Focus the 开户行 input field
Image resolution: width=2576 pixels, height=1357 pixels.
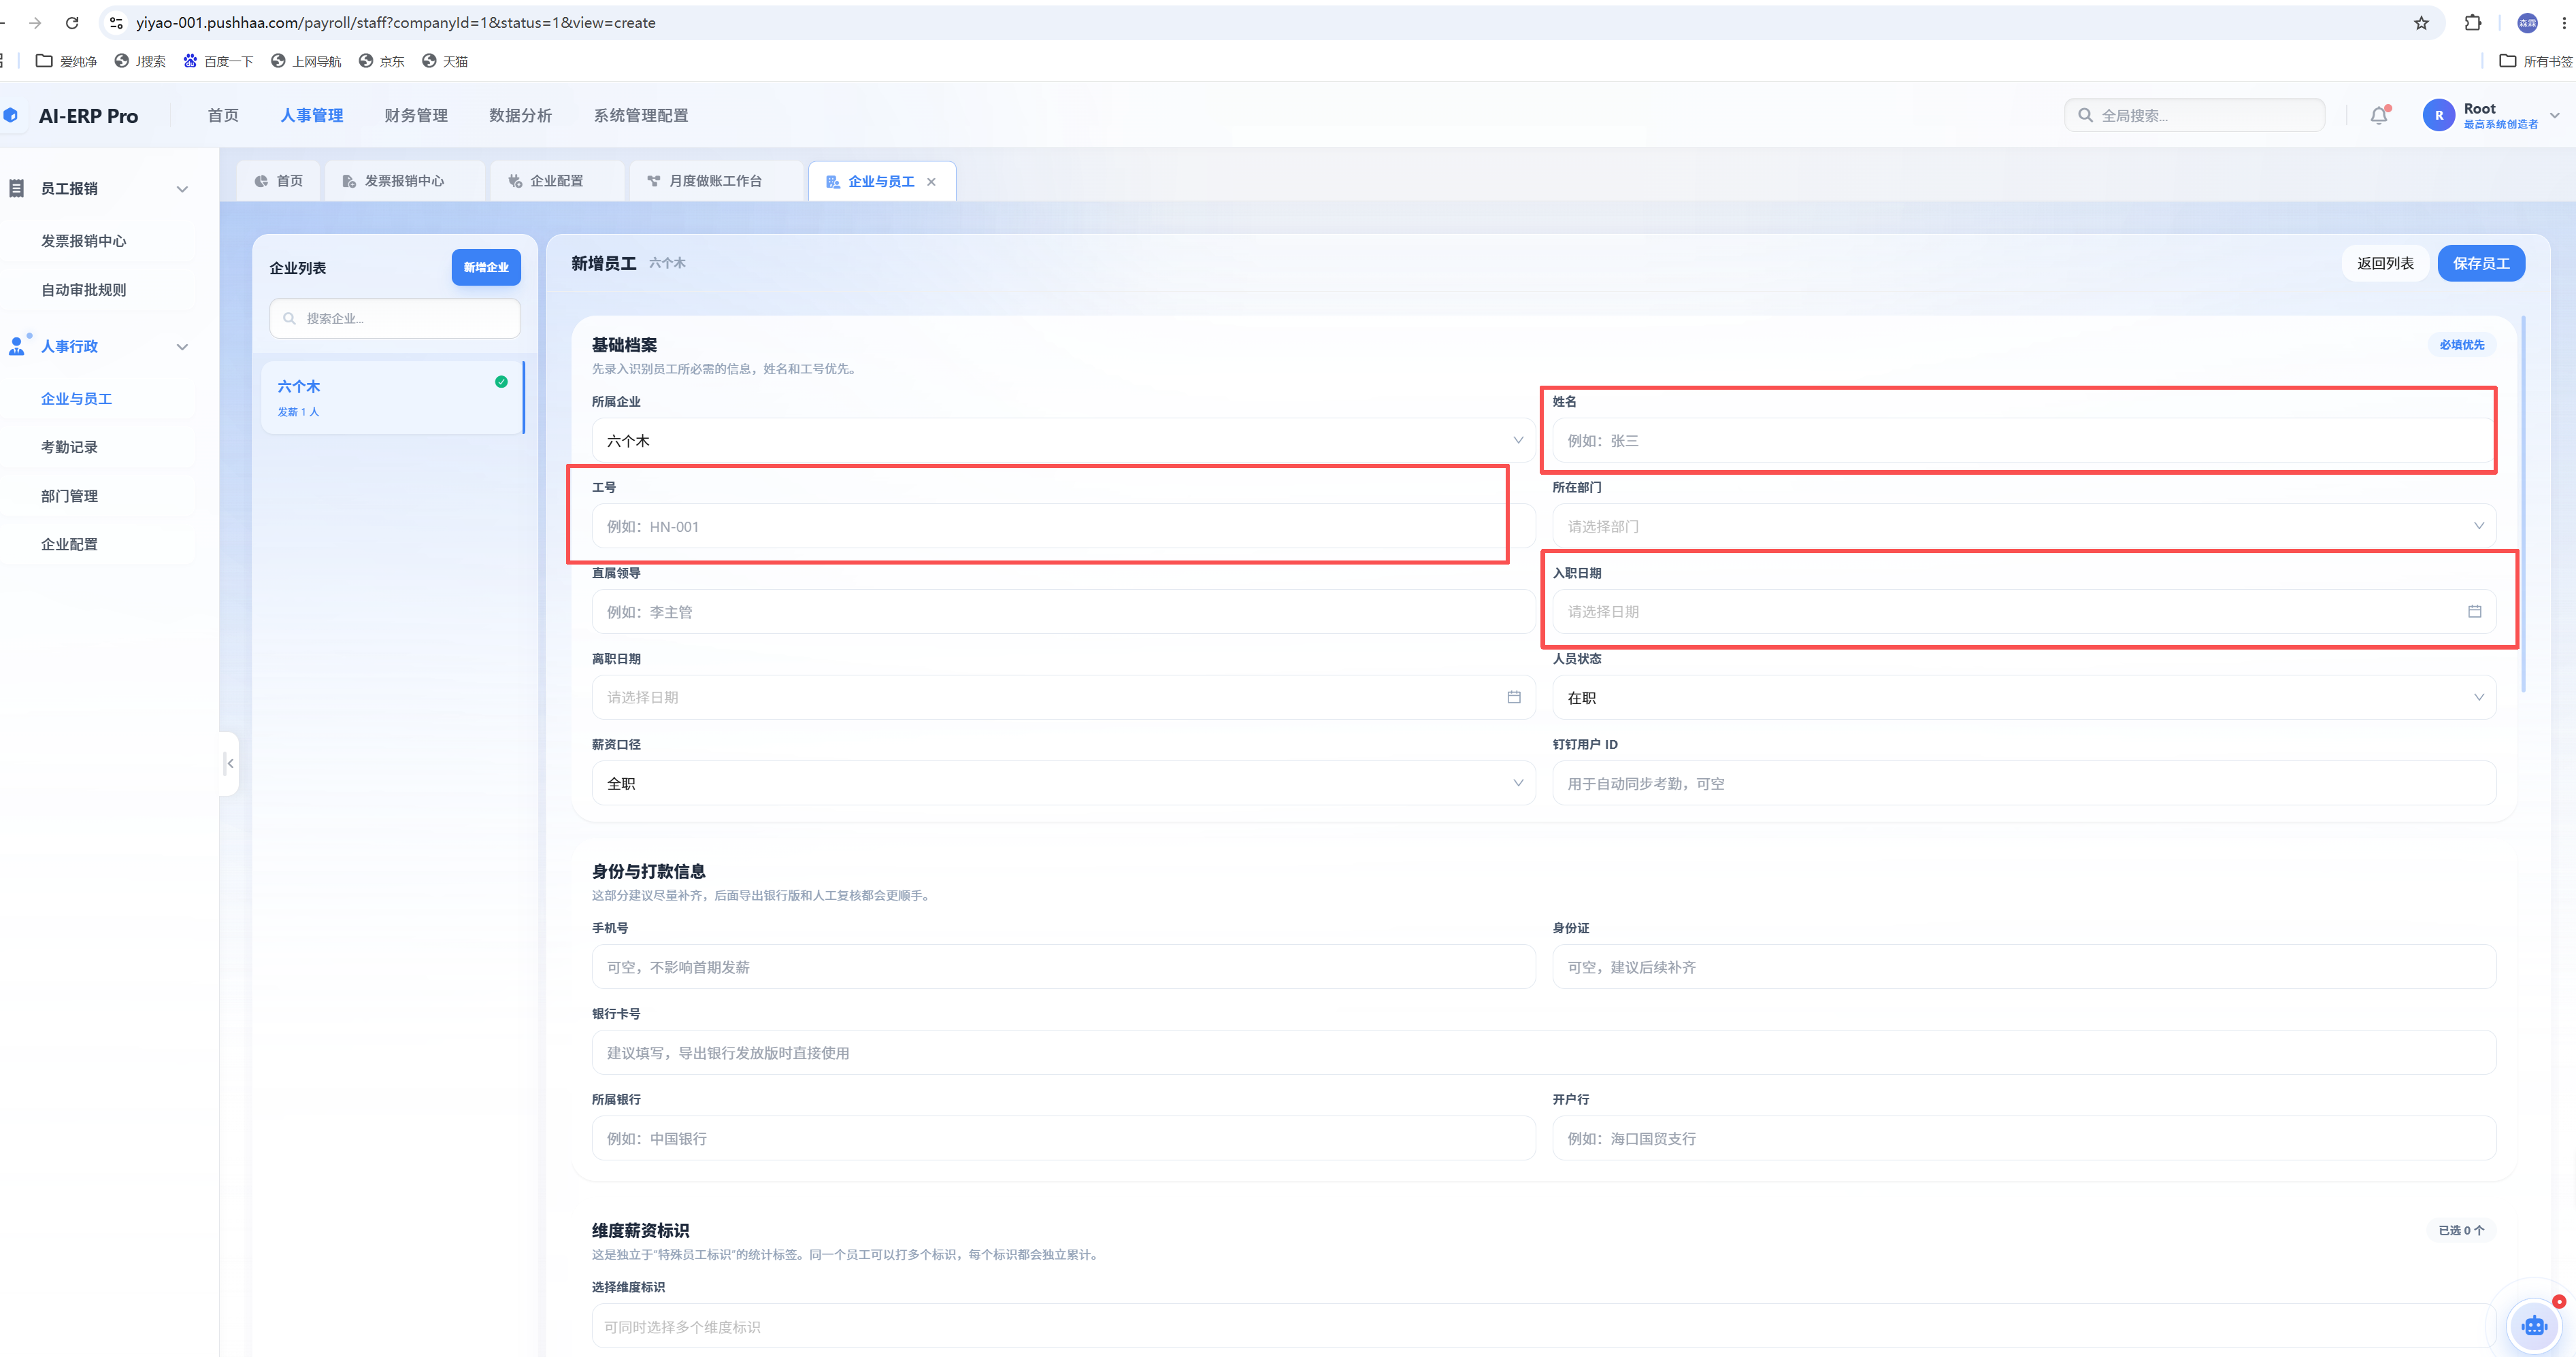(x=2023, y=1138)
